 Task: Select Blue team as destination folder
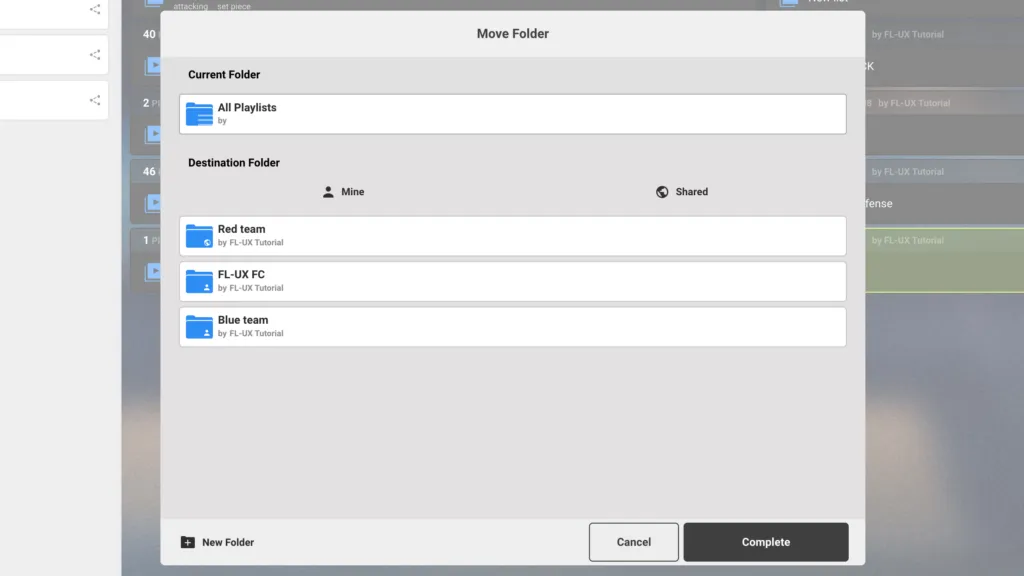click(x=513, y=327)
